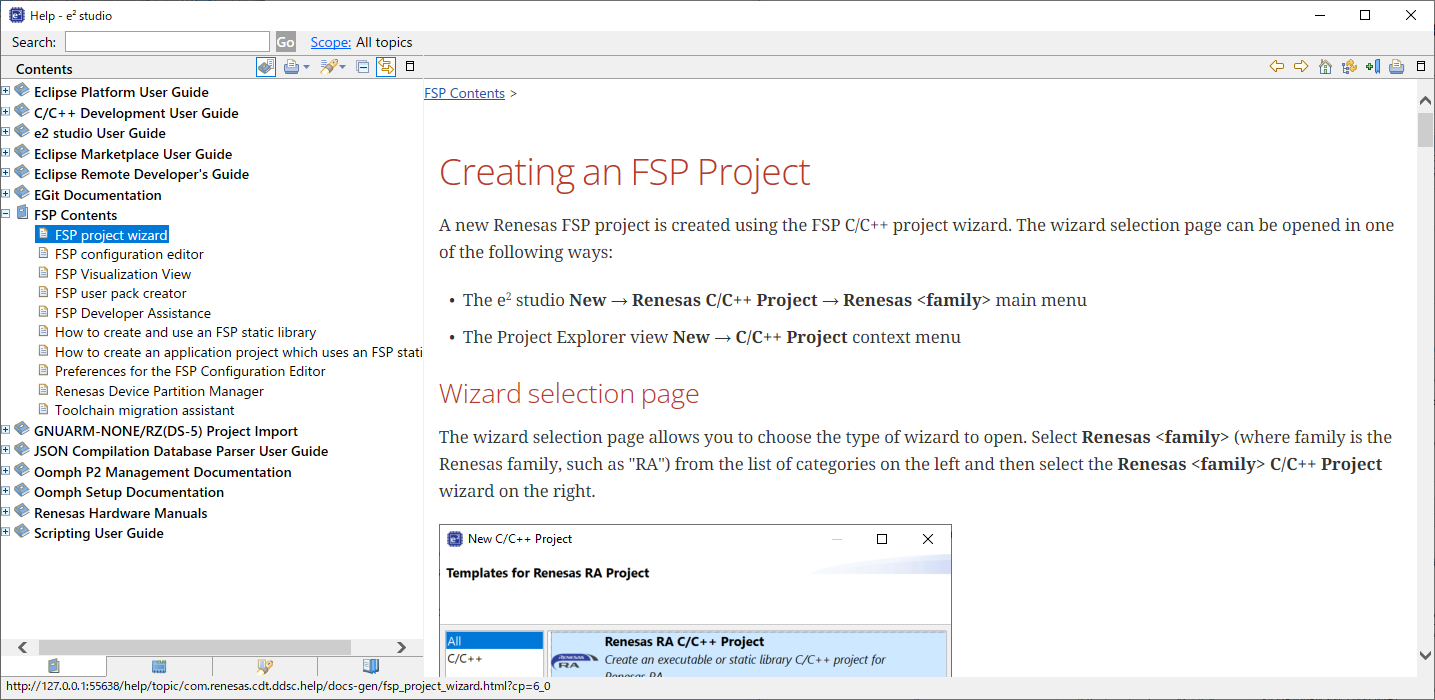
Task: Go back using the yellow left arrow
Action: [x=1277, y=67]
